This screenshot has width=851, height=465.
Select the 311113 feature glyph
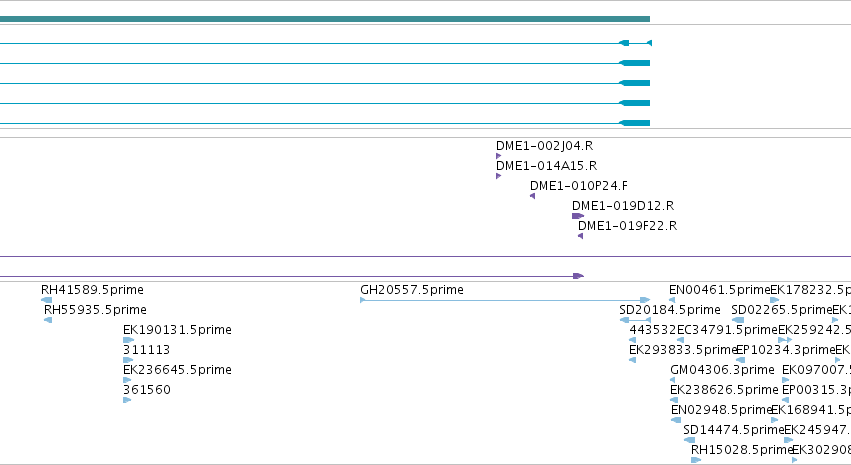pos(128,360)
